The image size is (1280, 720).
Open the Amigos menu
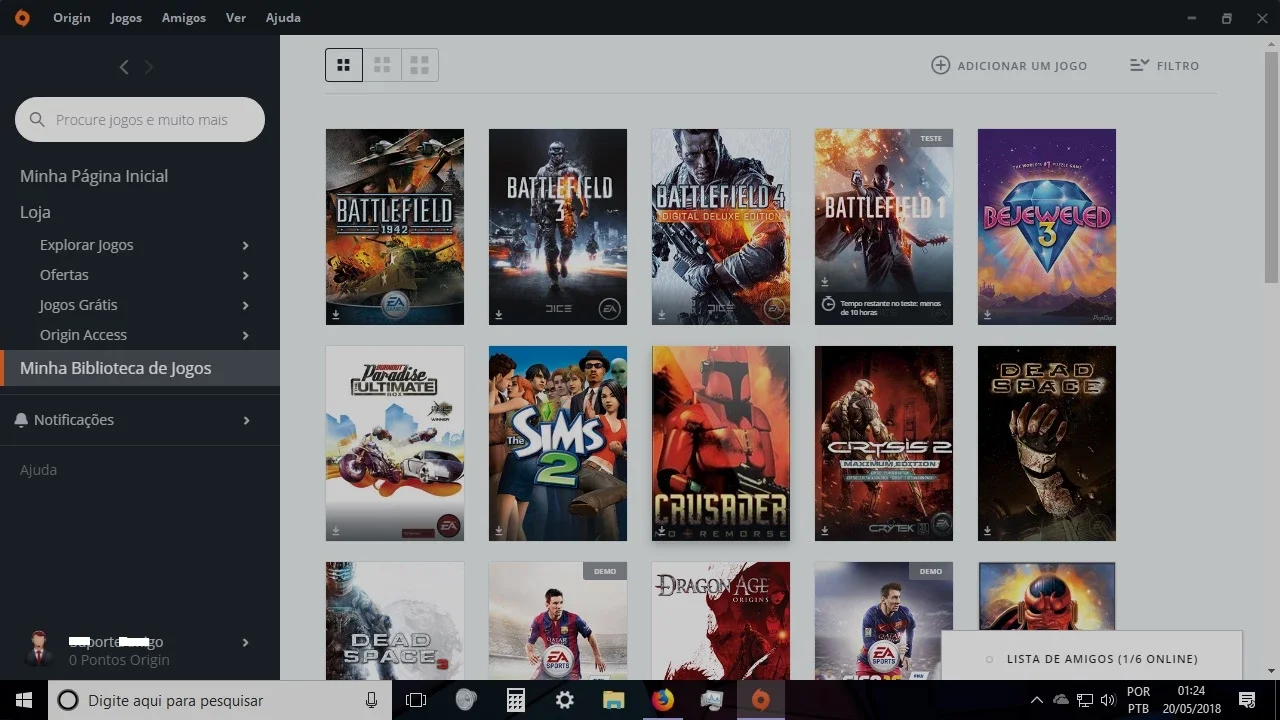184,17
